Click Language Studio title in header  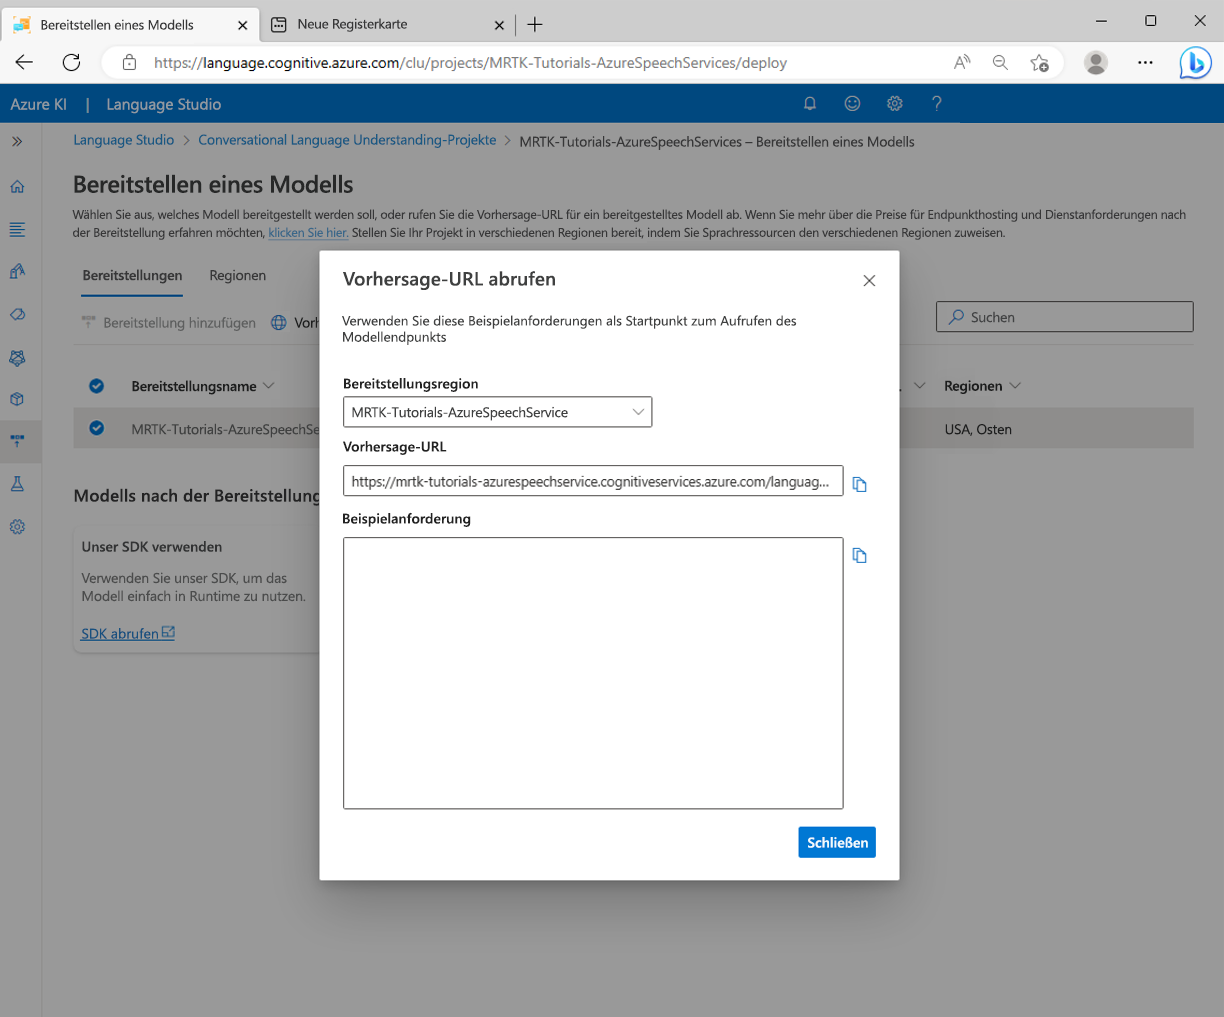[x=164, y=104]
